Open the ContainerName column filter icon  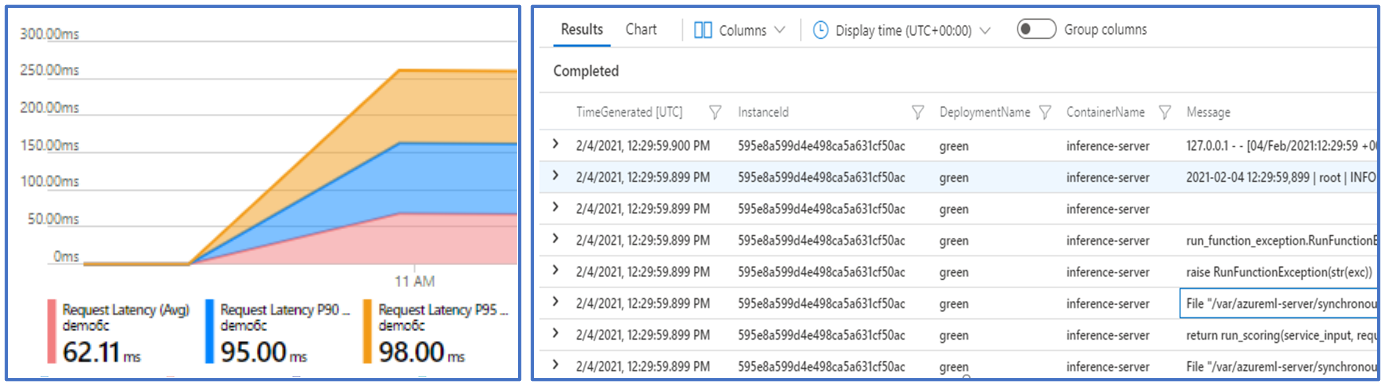coord(1165,112)
